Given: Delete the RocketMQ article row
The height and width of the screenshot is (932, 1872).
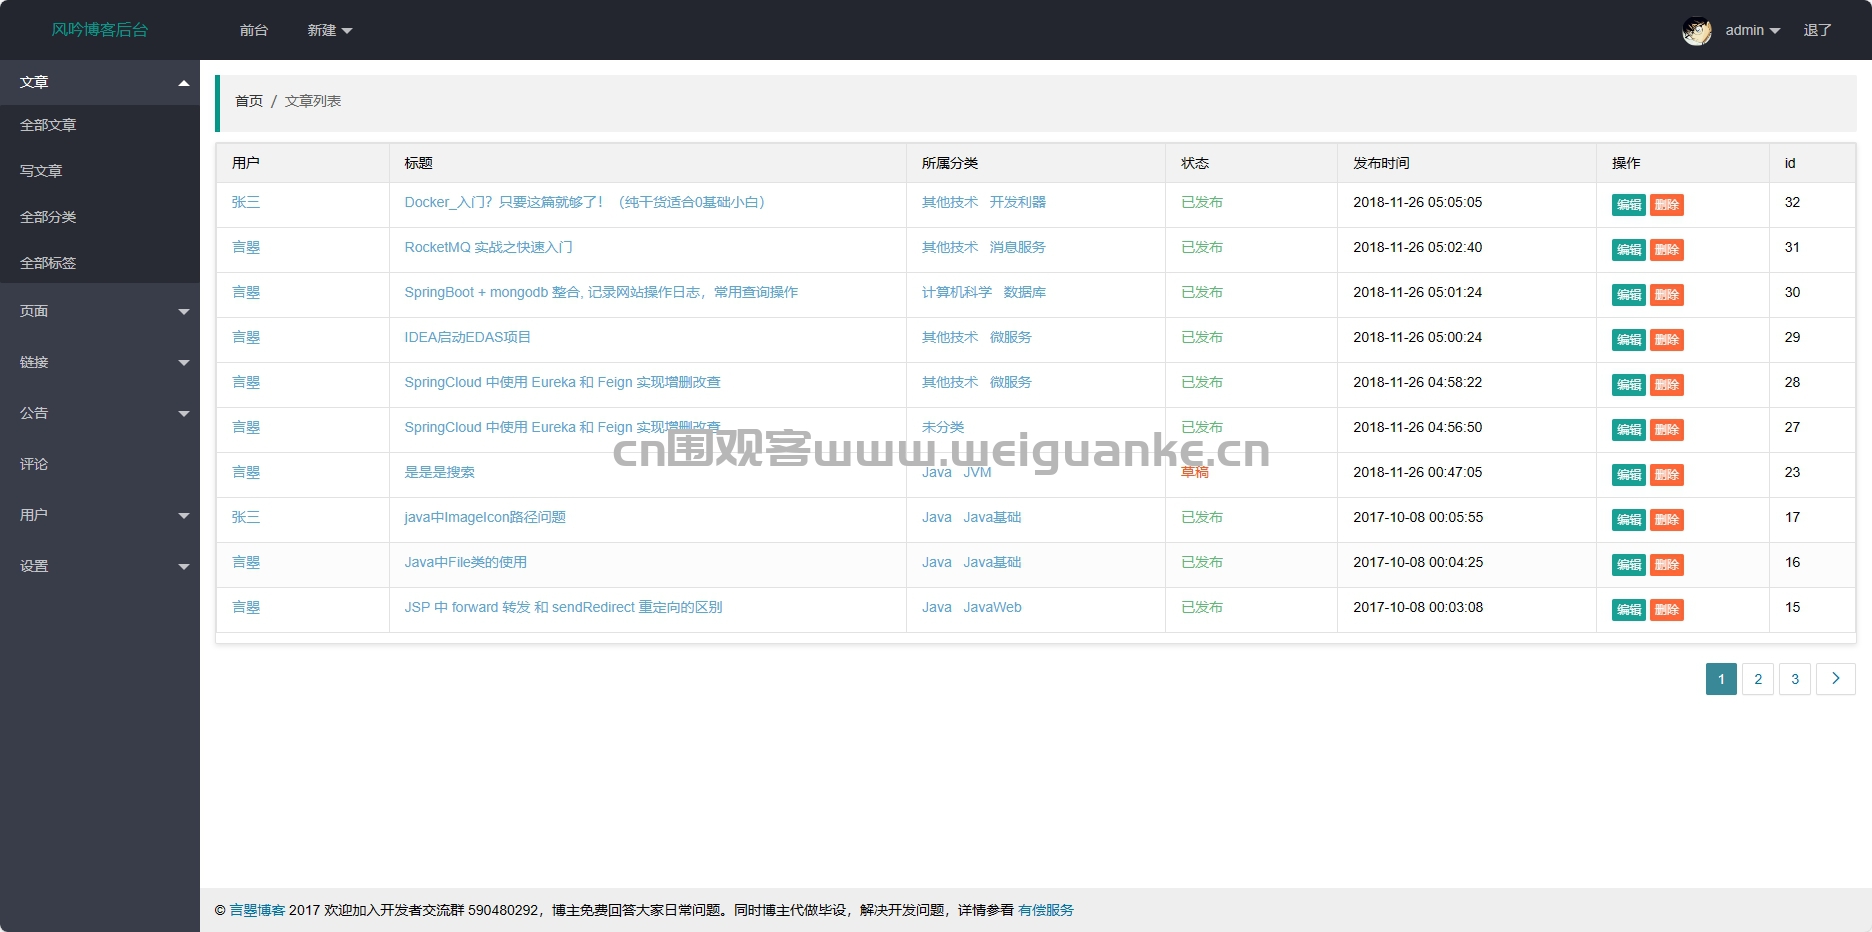Looking at the screenshot, I should pyautogui.click(x=1667, y=250).
